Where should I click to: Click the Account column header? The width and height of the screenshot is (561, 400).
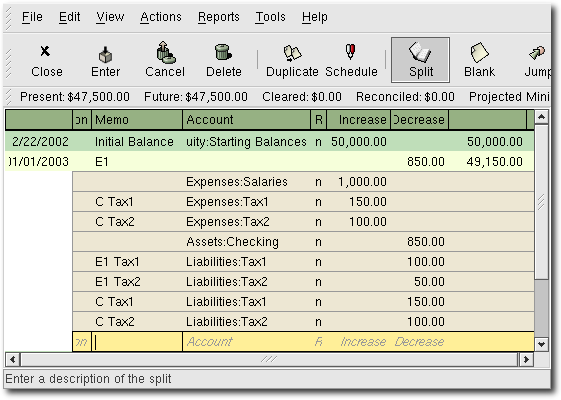pos(247,119)
